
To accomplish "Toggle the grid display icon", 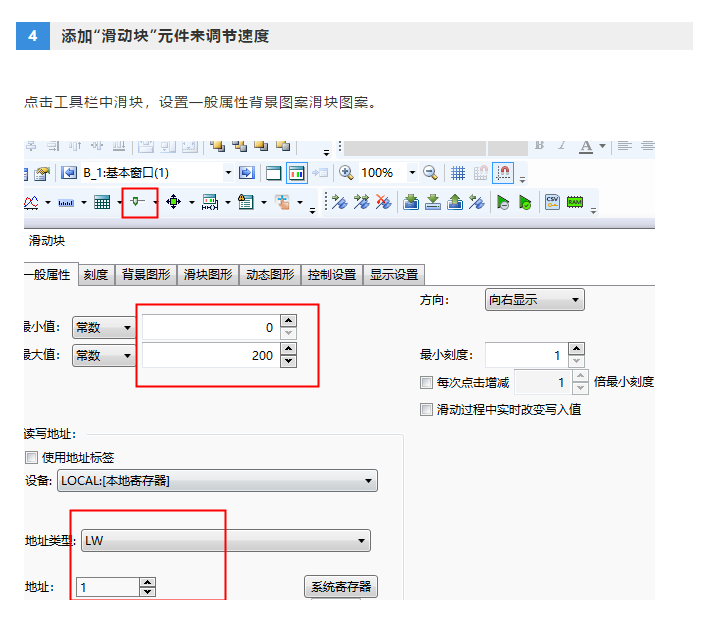I will click(x=458, y=172).
